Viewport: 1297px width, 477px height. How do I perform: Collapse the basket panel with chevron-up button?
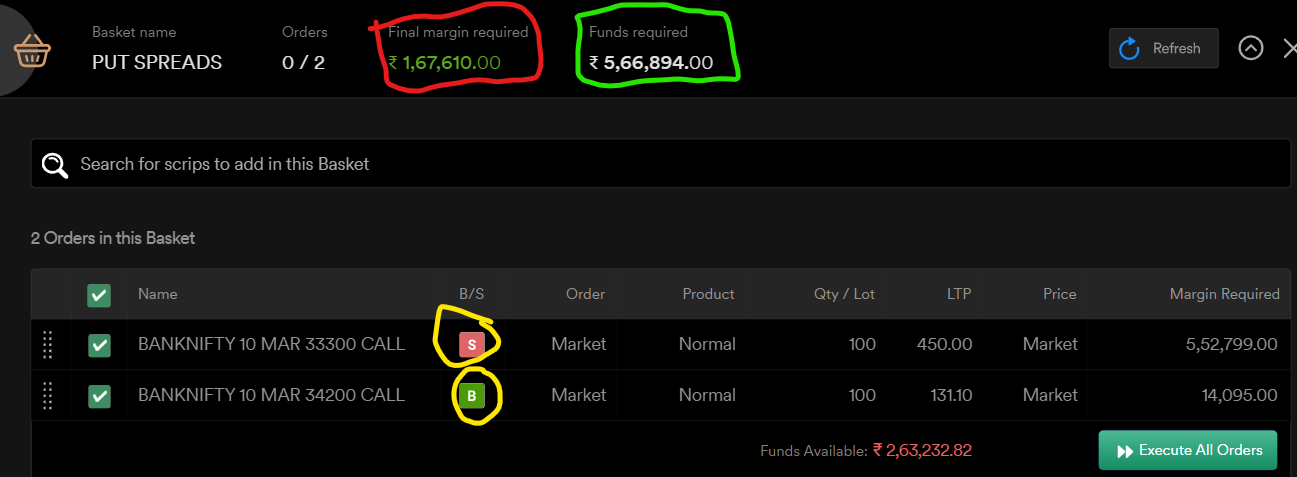[x=1251, y=48]
